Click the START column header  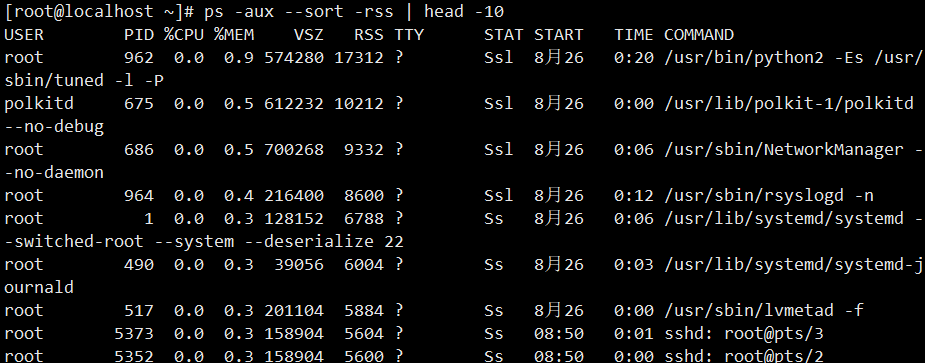point(559,35)
